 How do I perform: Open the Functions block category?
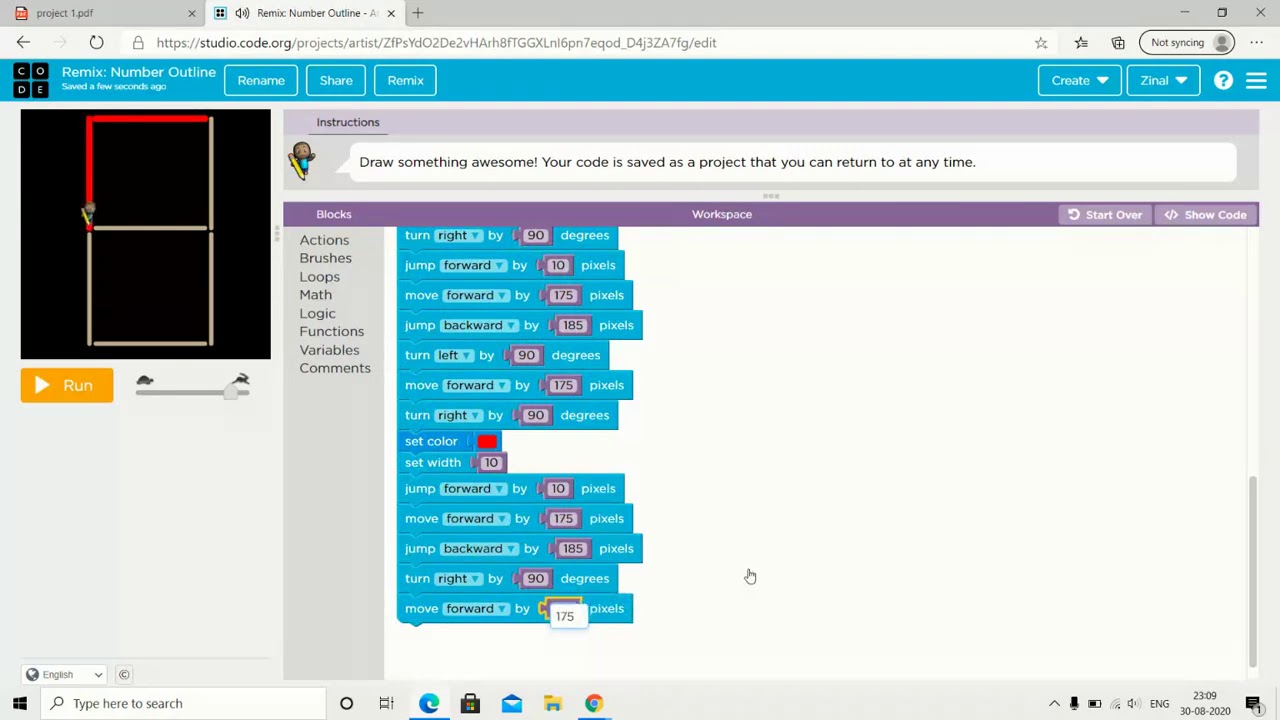click(x=331, y=331)
